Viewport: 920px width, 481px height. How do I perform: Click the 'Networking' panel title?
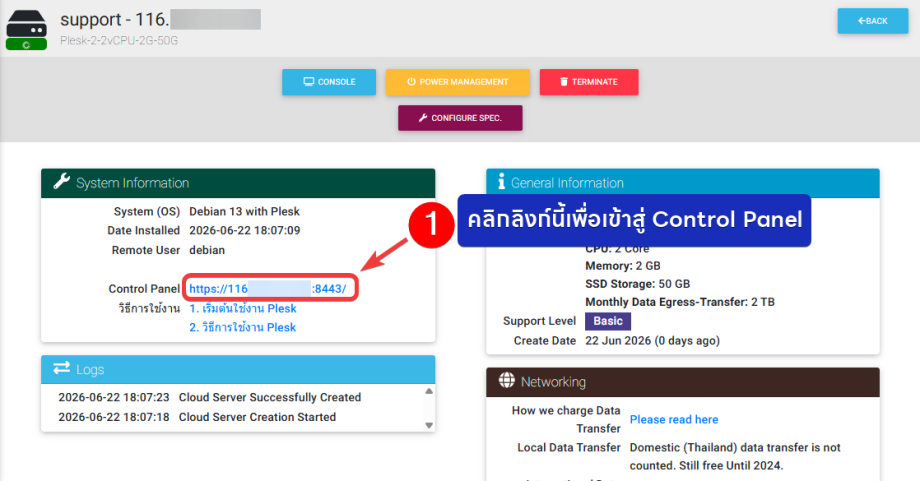coord(553,382)
